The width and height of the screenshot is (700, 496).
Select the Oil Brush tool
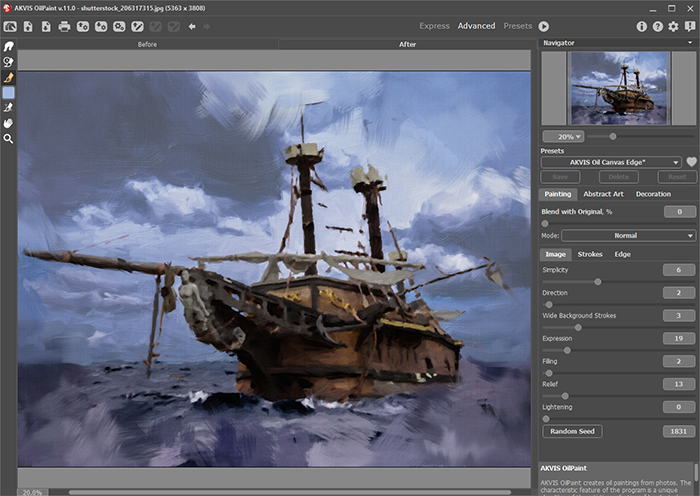[8, 77]
